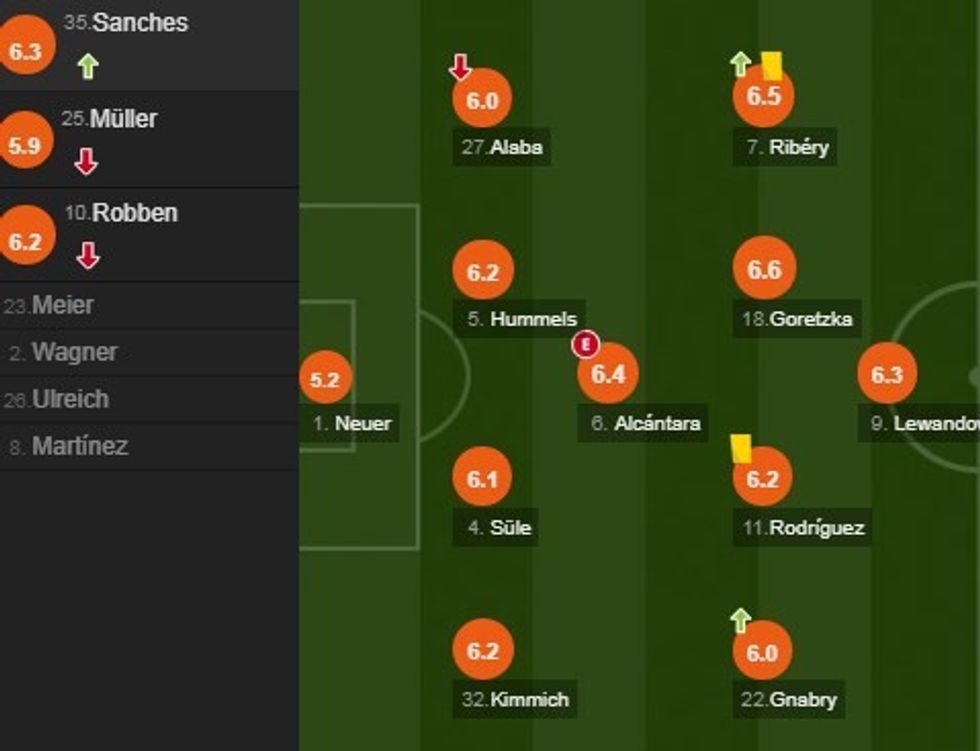Open Ulreich's player entry on bench

click(69, 399)
